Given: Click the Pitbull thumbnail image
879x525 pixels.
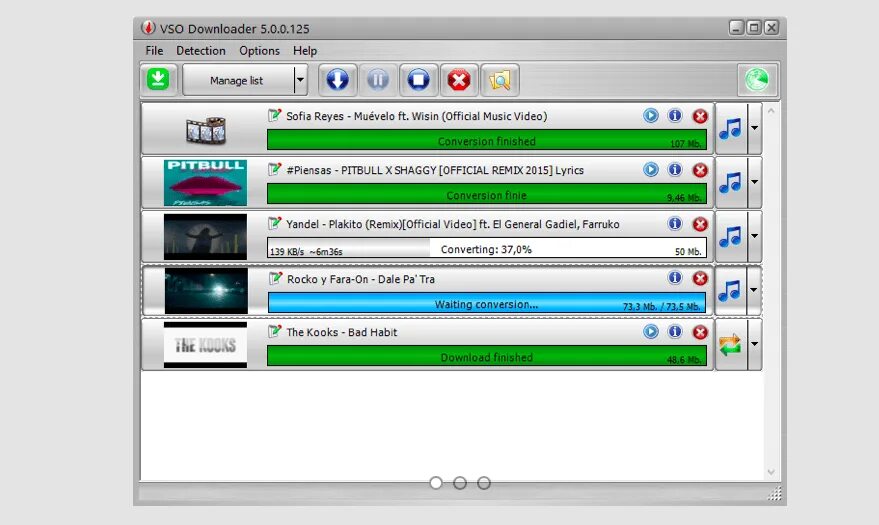Looking at the screenshot, I should tap(205, 183).
